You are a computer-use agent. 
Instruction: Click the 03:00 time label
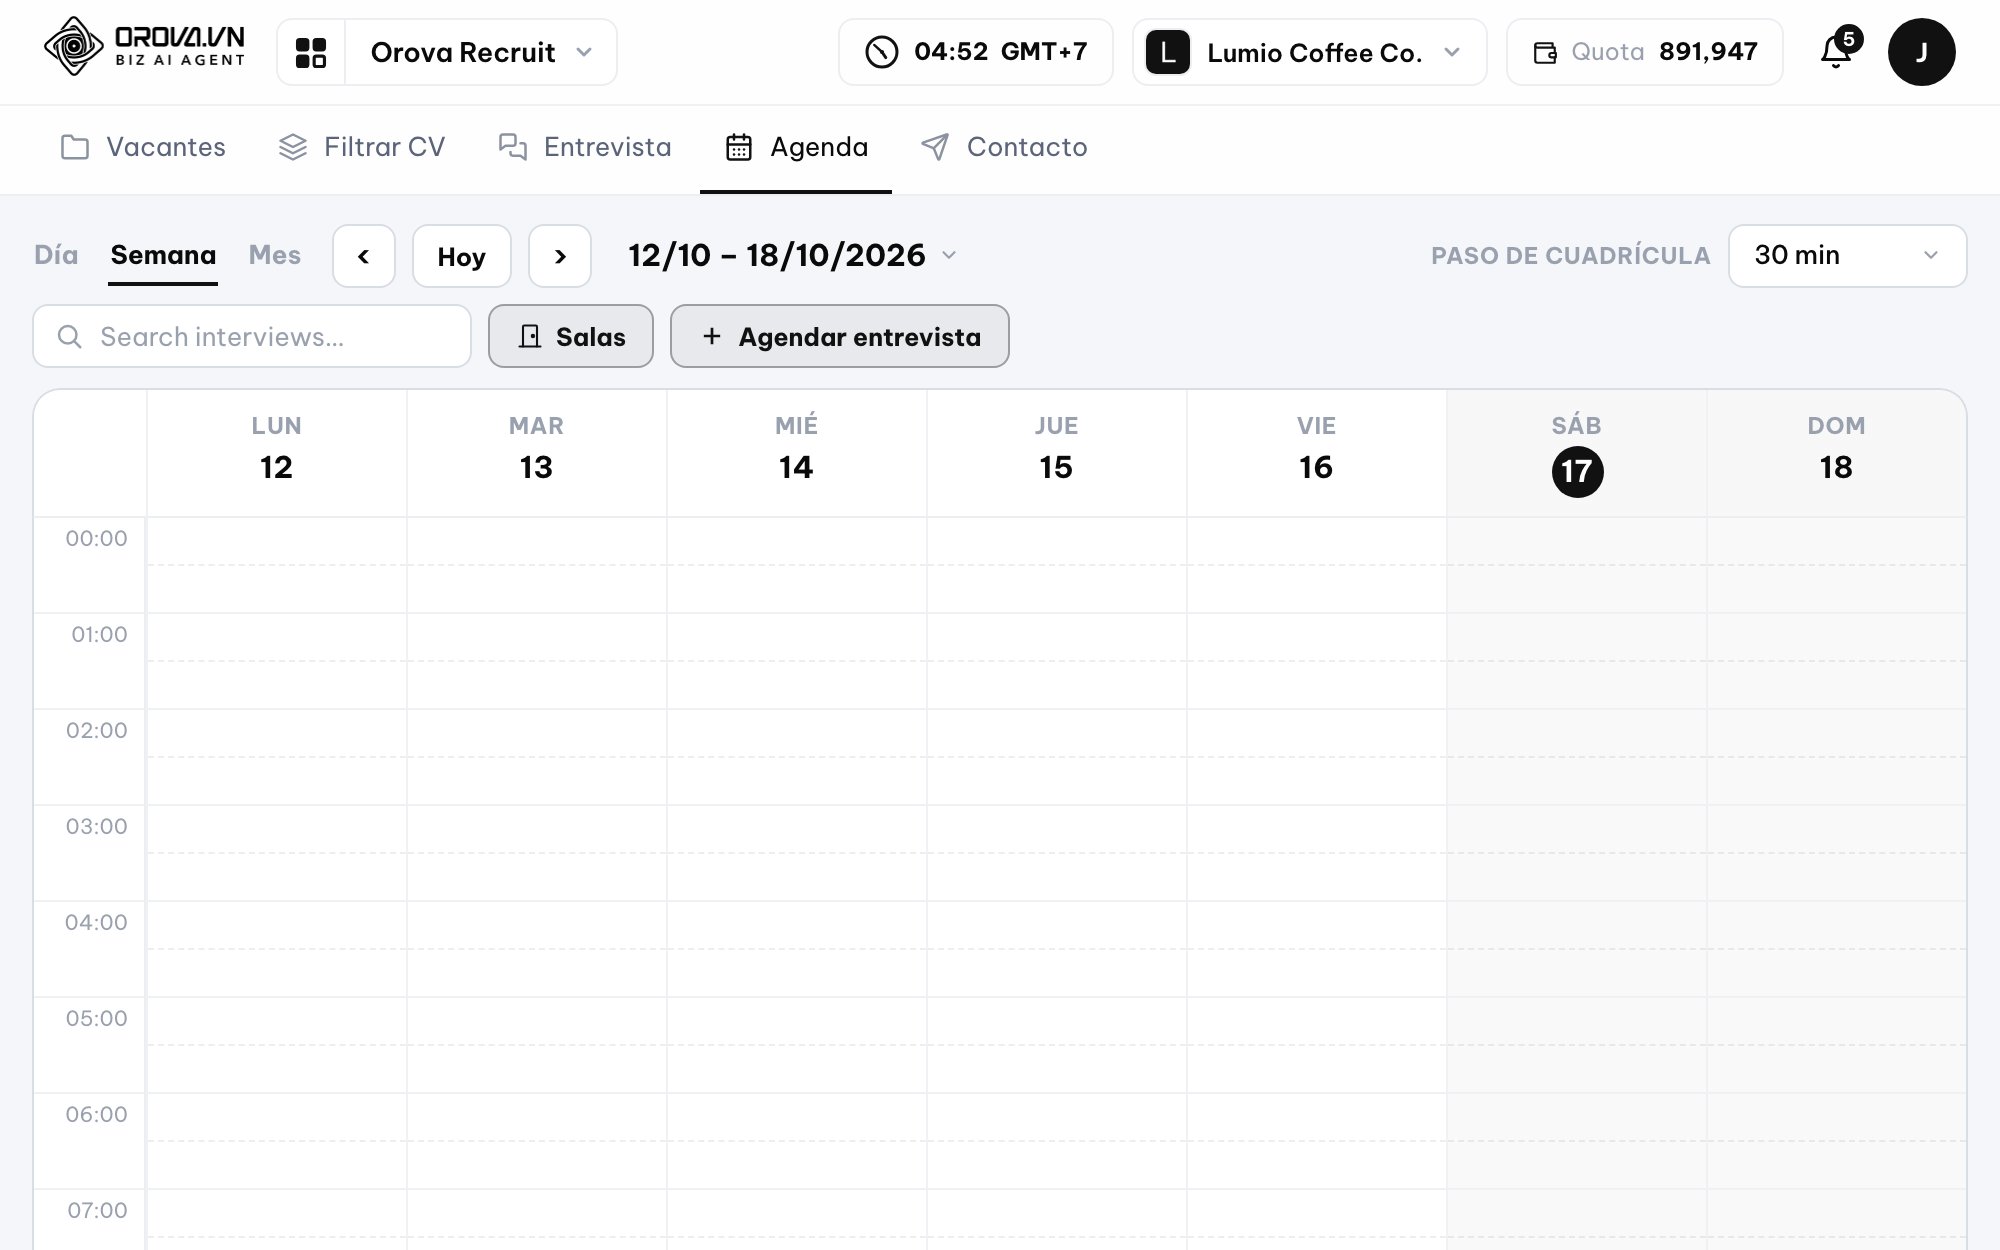point(96,827)
